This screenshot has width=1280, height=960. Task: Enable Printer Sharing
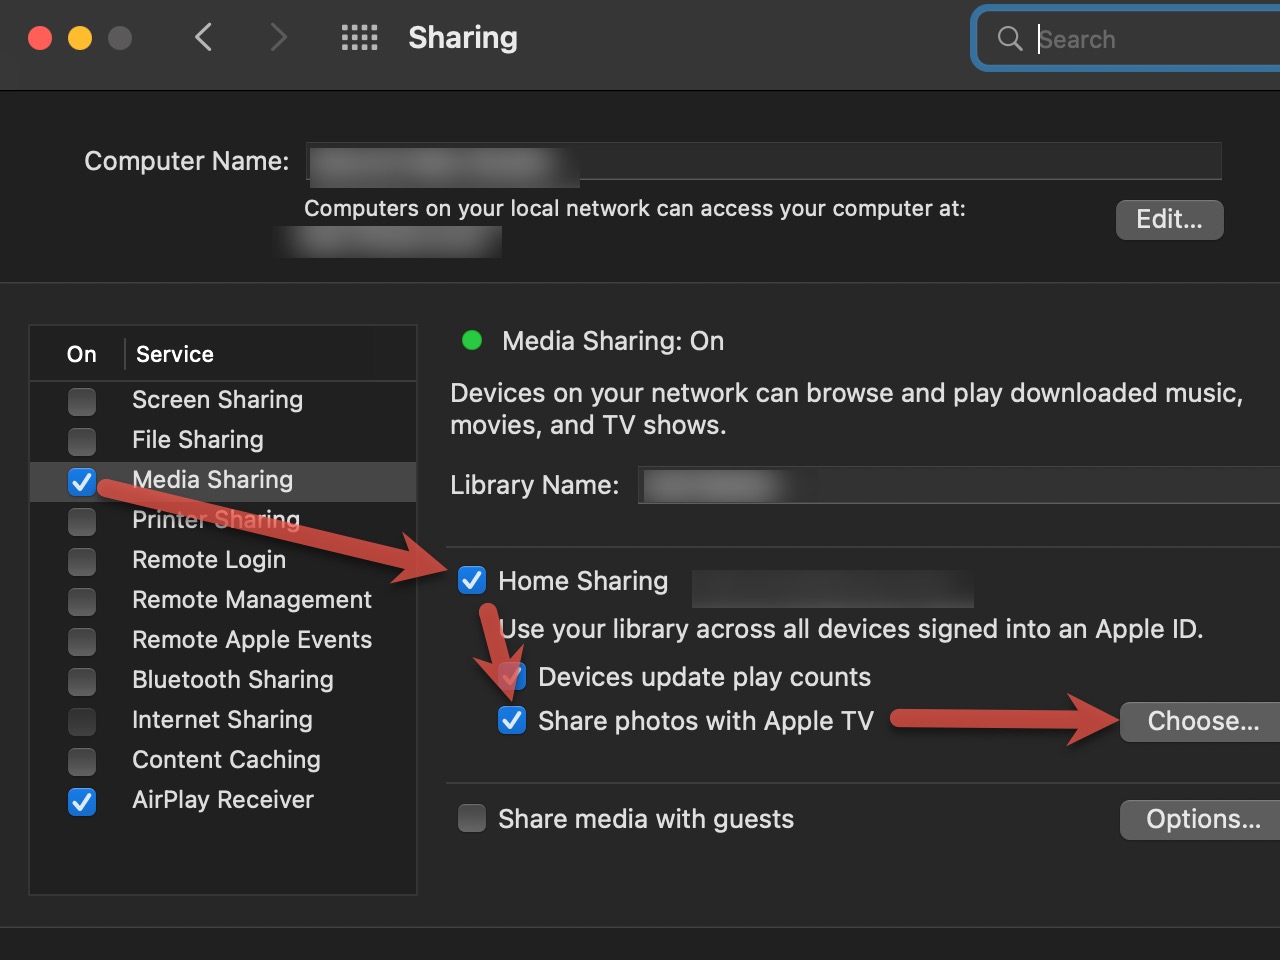pyautogui.click(x=81, y=521)
